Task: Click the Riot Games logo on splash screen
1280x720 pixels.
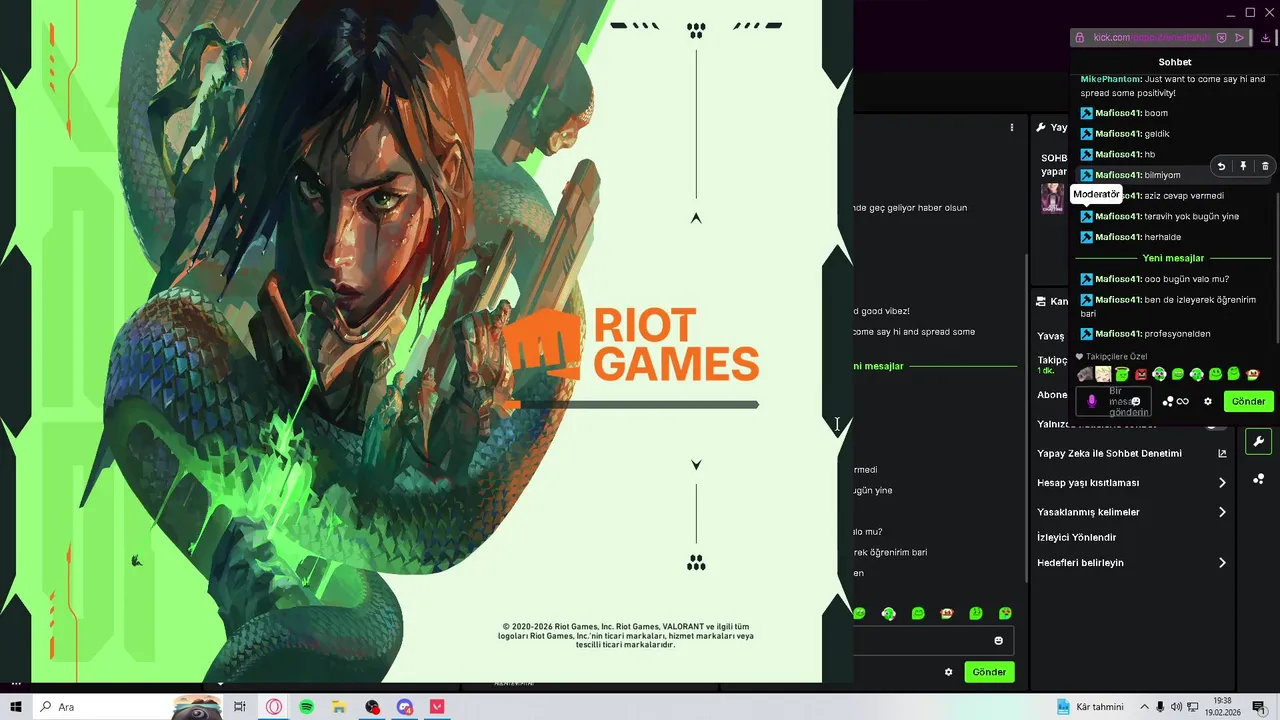Action: pos(630,344)
